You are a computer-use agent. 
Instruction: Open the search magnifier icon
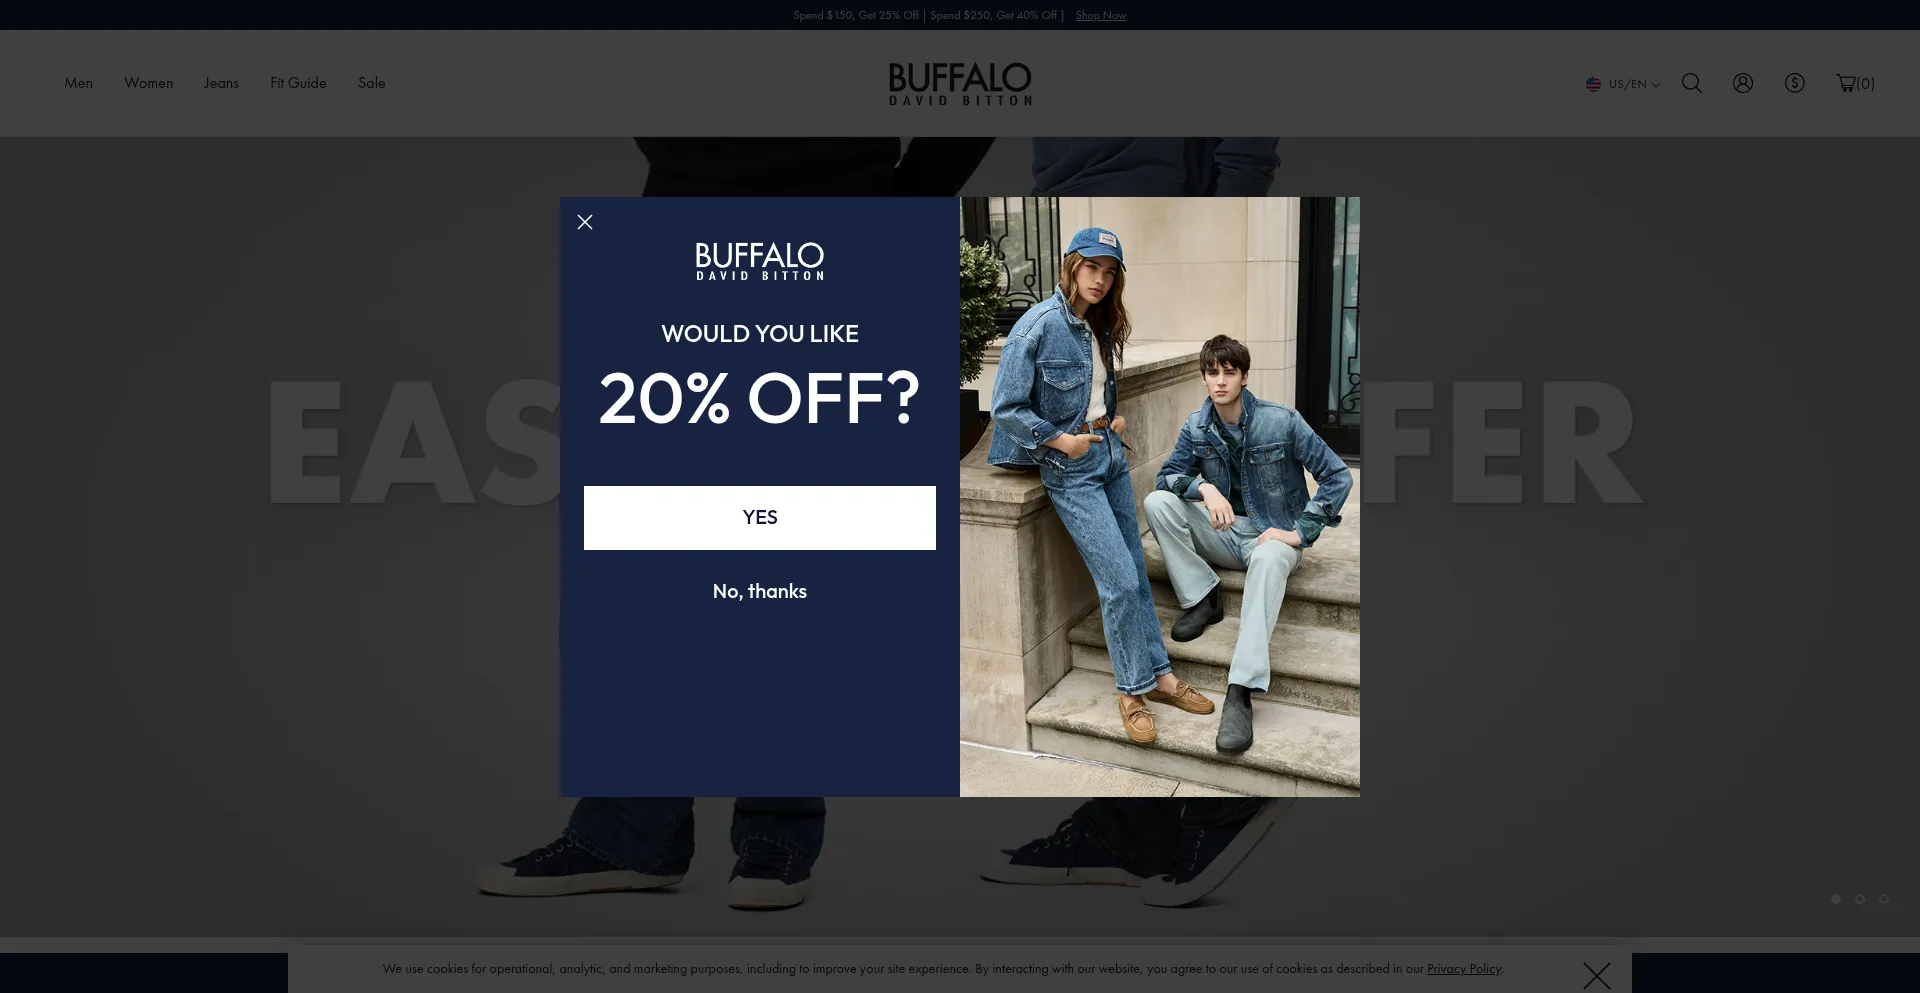click(x=1691, y=83)
